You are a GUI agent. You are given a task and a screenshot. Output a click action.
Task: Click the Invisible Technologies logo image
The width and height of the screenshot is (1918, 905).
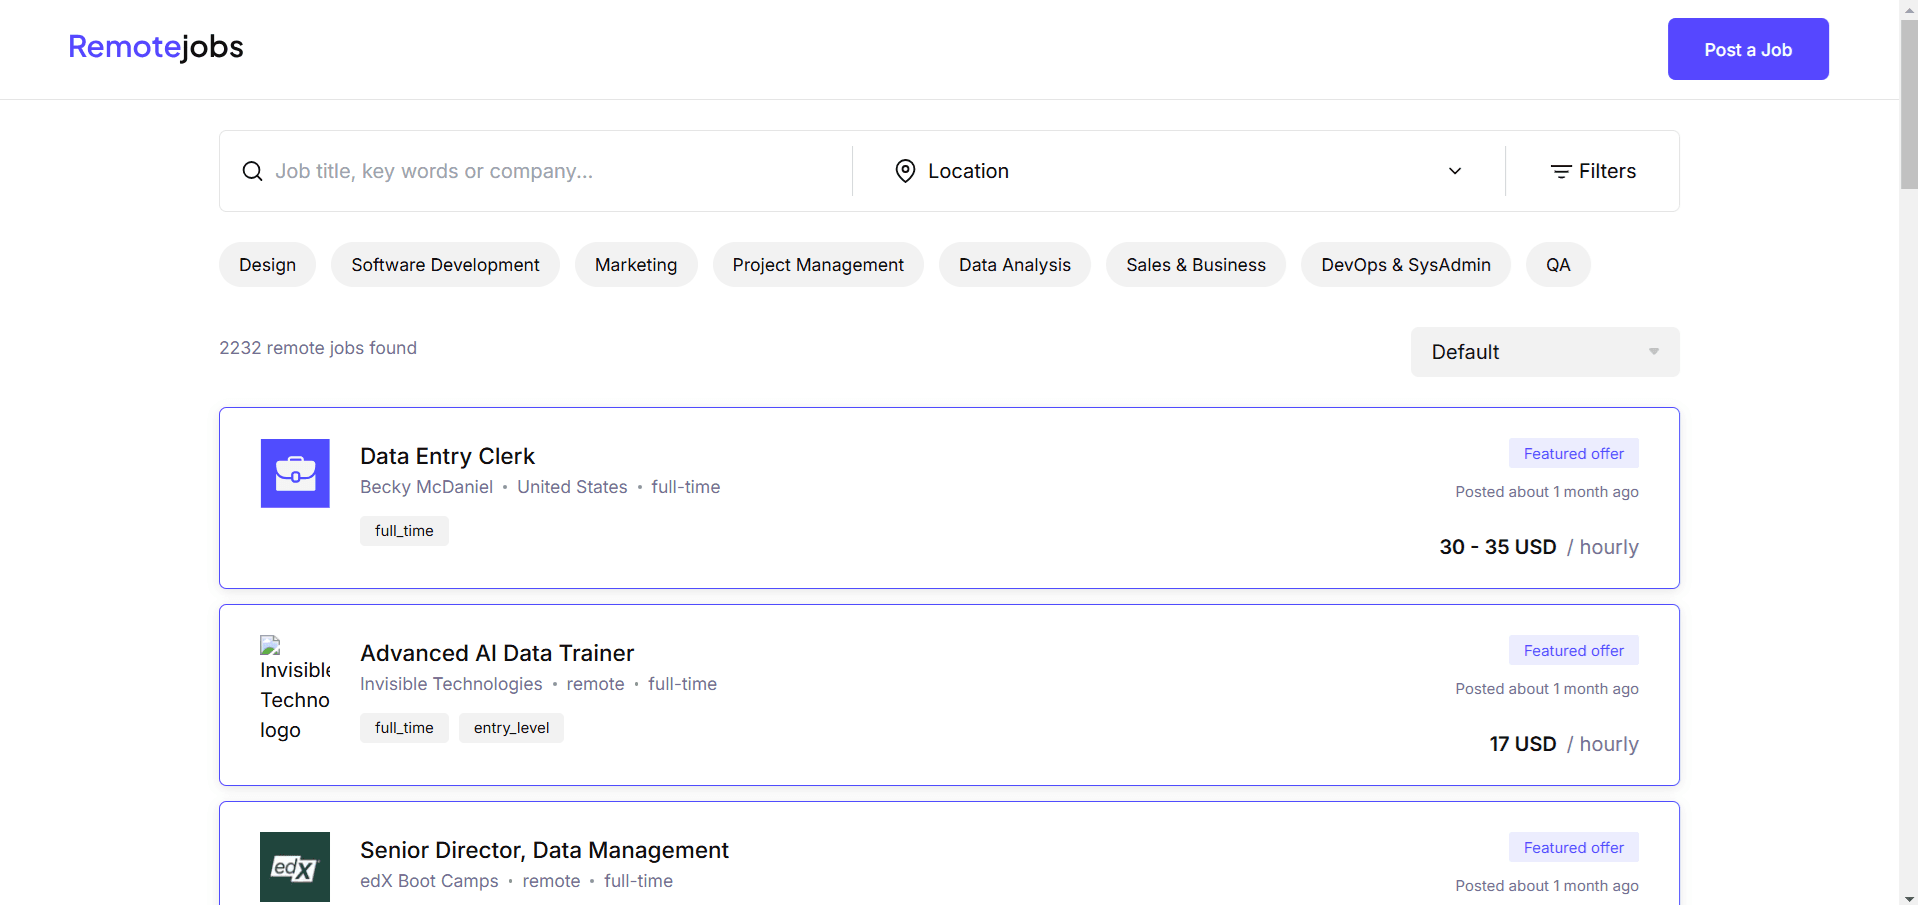pos(294,688)
